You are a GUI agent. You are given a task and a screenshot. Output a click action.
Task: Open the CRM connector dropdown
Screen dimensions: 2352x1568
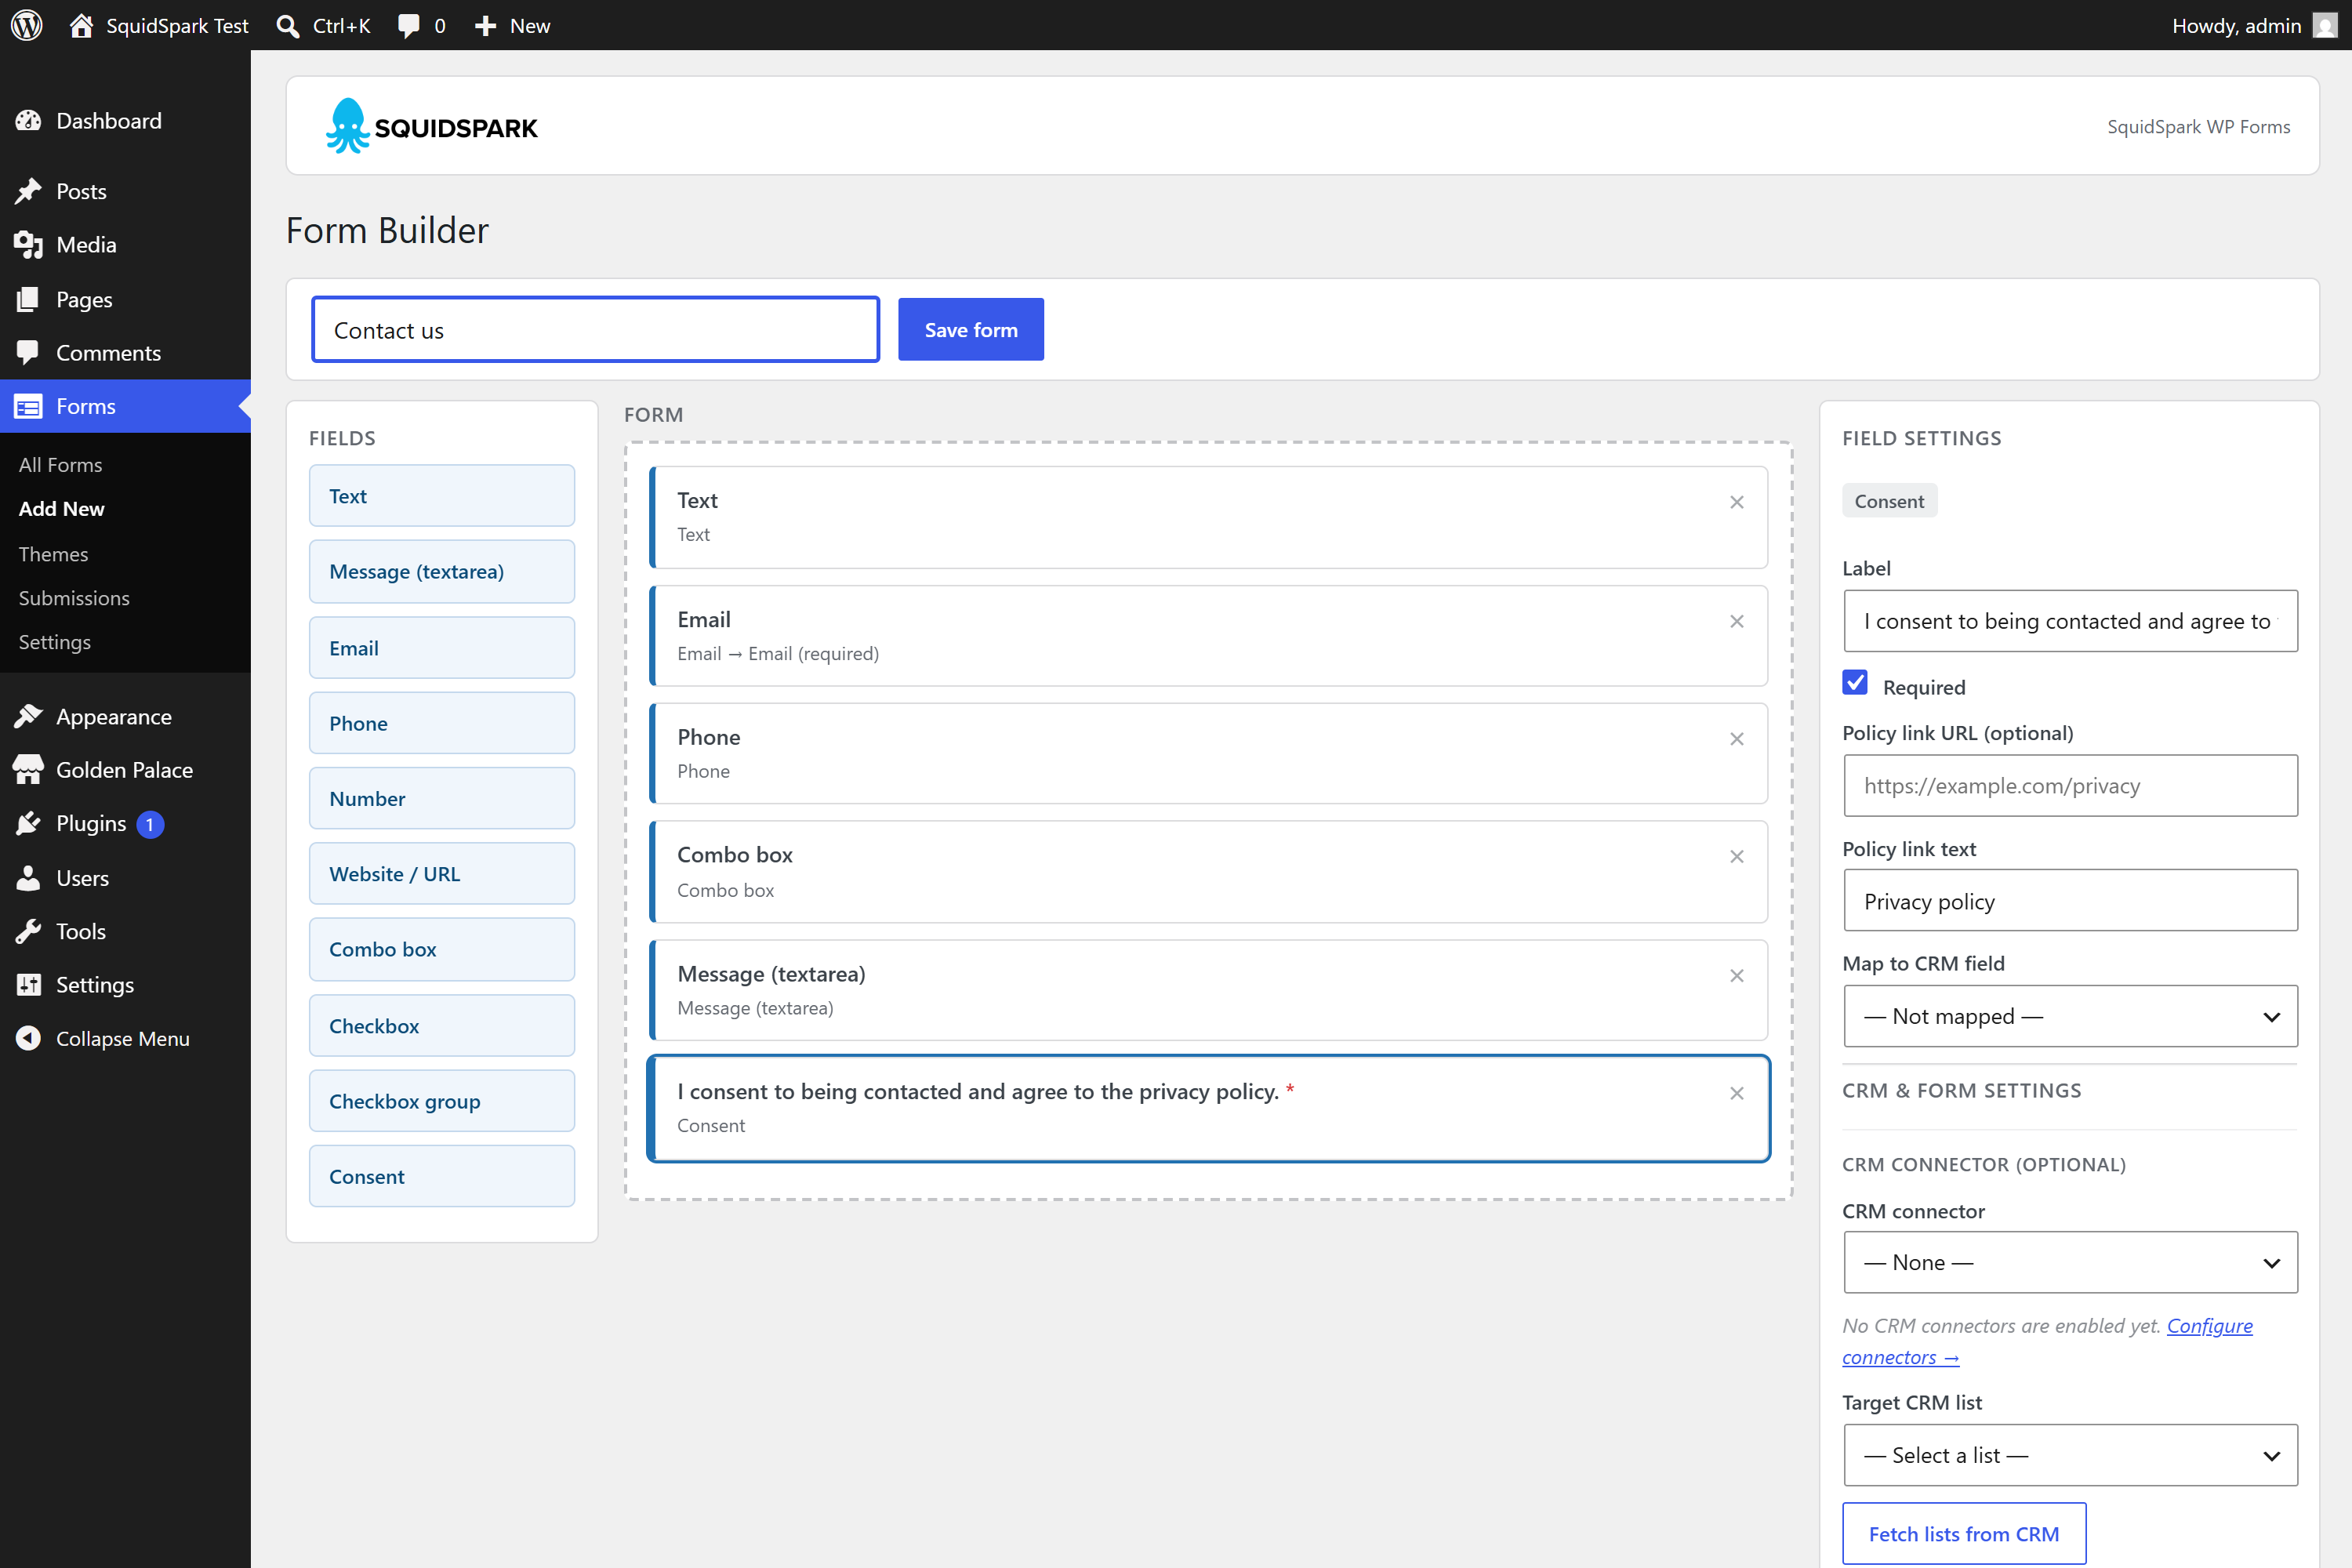click(2070, 1262)
